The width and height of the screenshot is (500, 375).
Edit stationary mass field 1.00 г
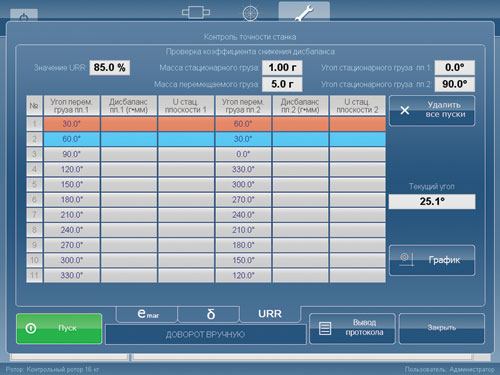tap(282, 68)
